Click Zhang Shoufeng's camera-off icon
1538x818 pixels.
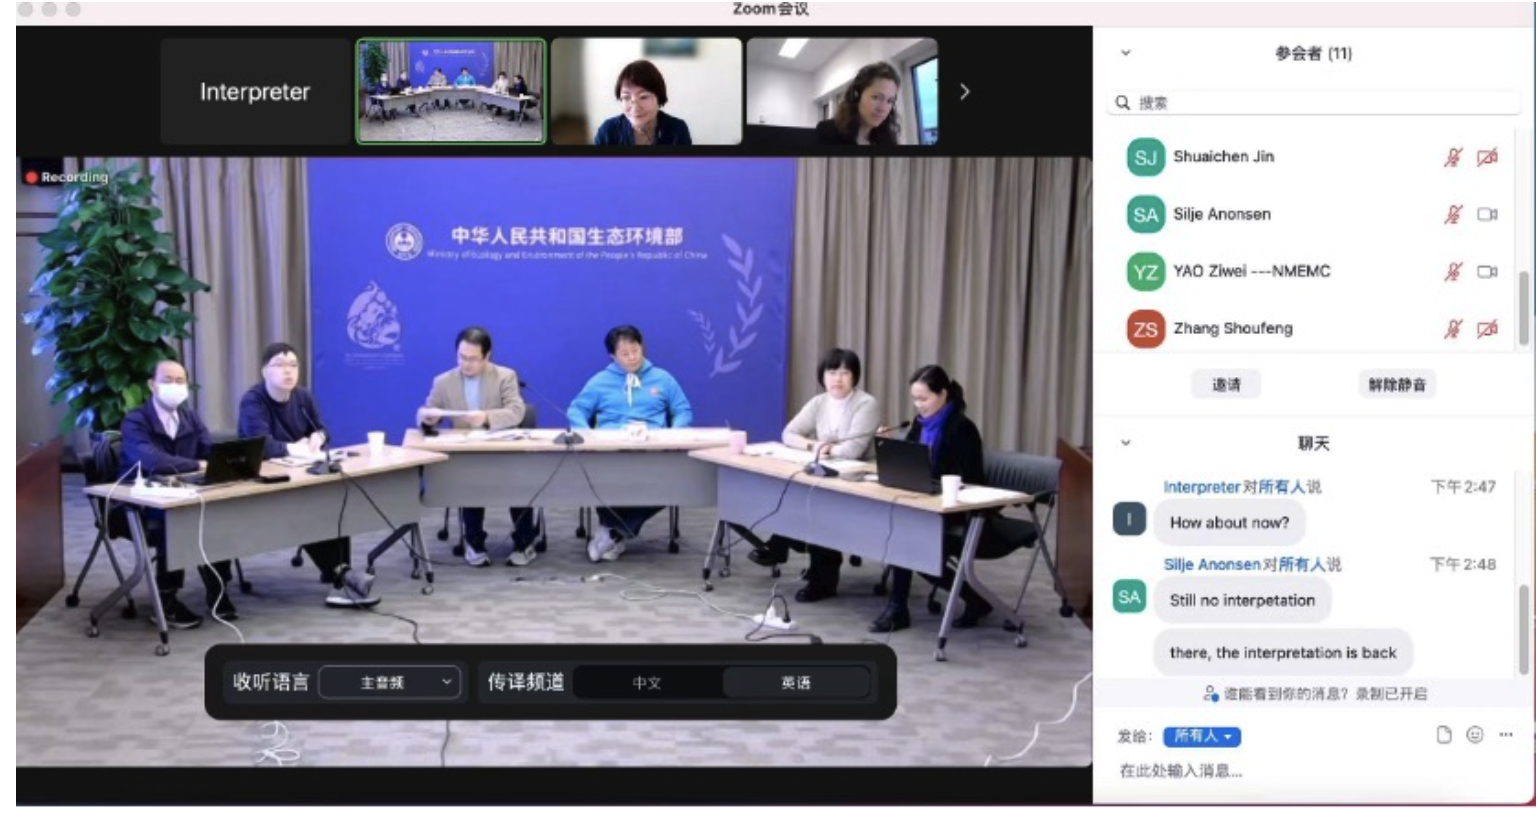pyautogui.click(x=1487, y=328)
